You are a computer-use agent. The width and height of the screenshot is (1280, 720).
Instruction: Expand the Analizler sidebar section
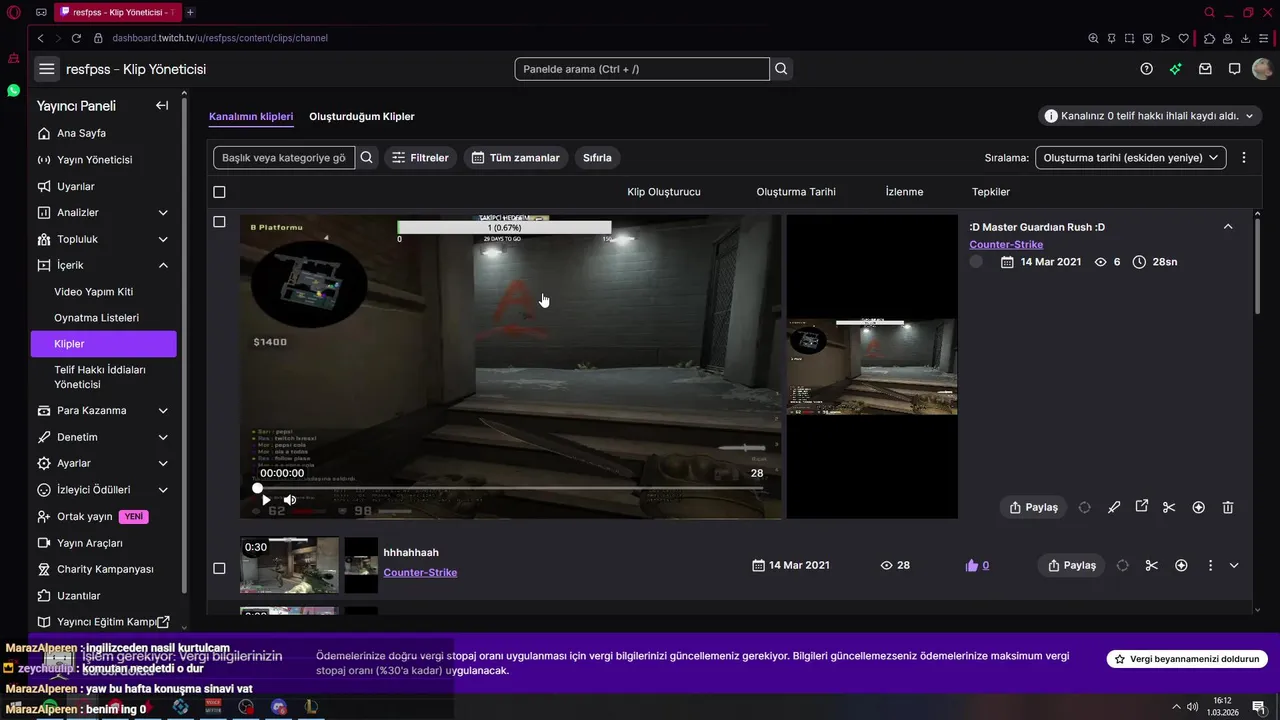pyautogui.click(x=163, y=212)
